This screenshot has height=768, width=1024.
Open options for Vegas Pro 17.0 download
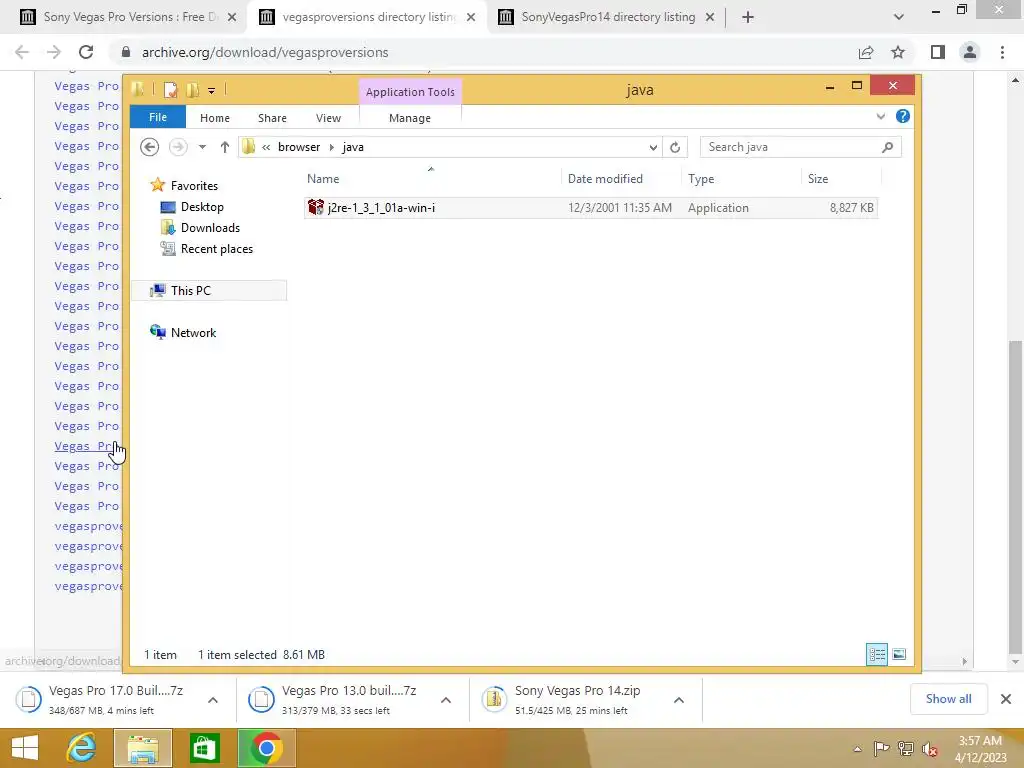click(213, 699)
